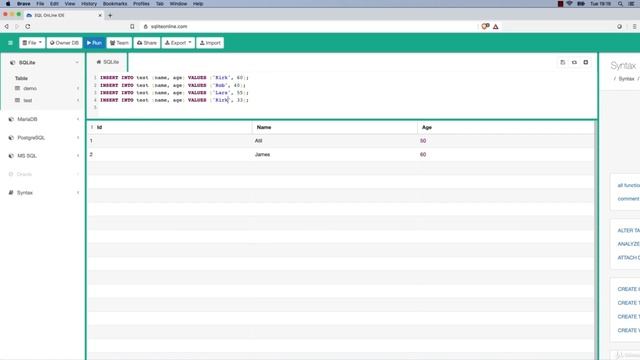Expand the Syntax sidebar chevron
The width and height of the screenshot is (640, 360).
pyautogui.click(x=78, y=193)
